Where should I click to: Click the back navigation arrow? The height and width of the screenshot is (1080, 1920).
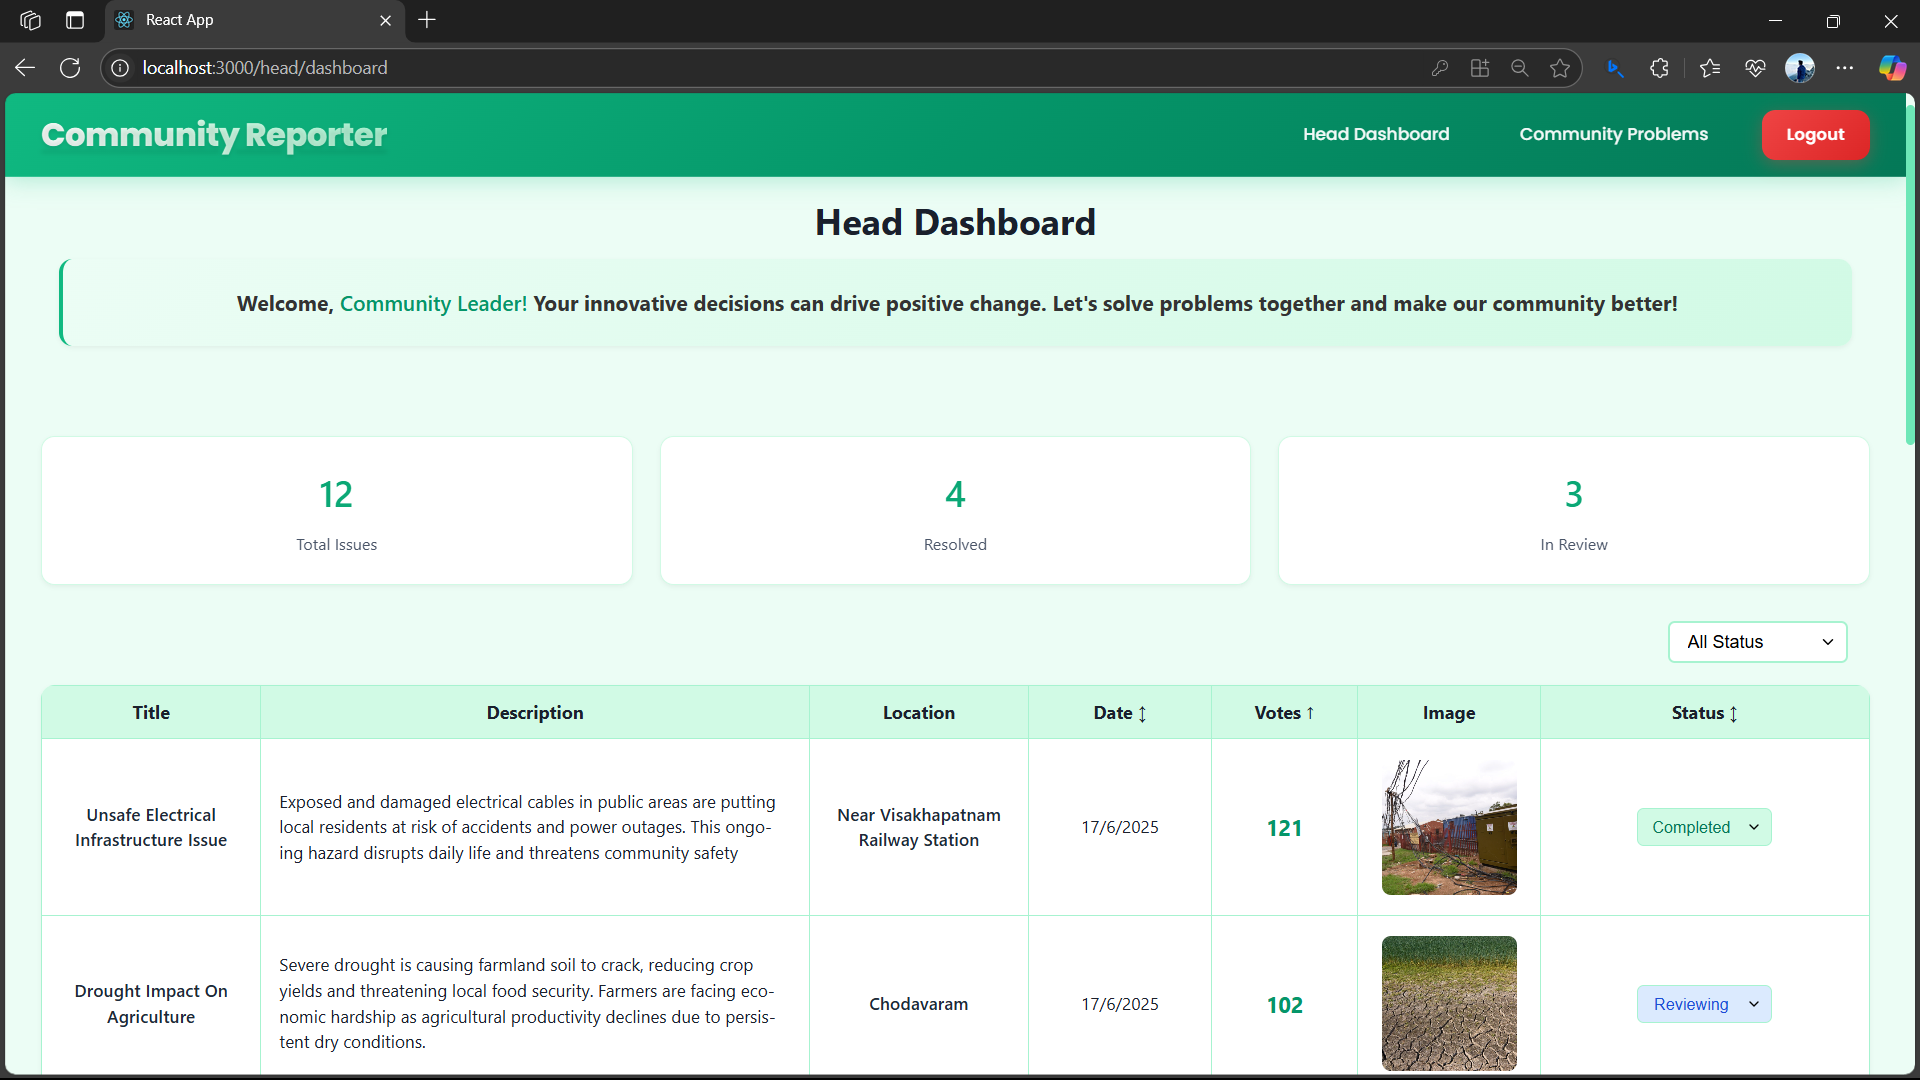tap(25, 68)
